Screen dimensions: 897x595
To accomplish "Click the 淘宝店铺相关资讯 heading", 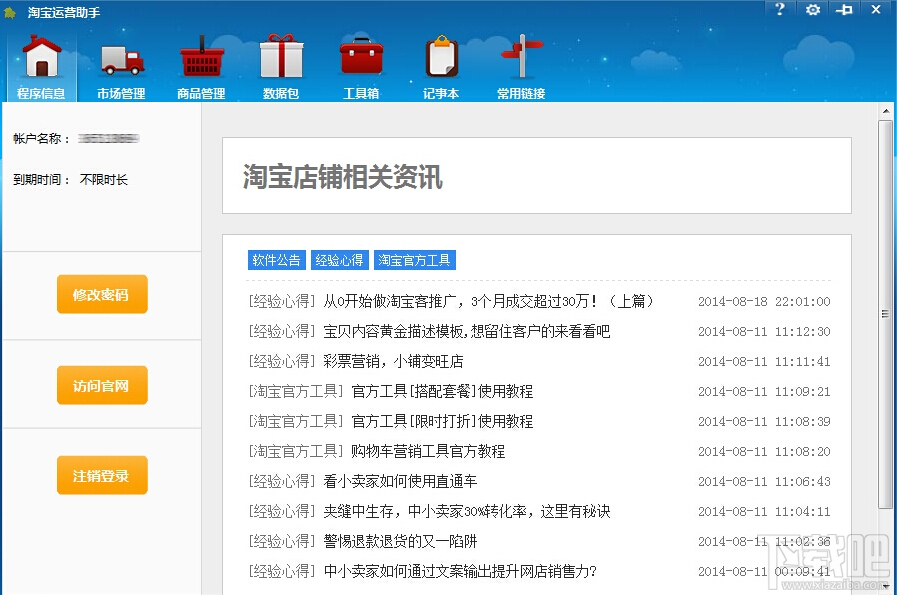I will pyautogui.click(x=343, y=176).
